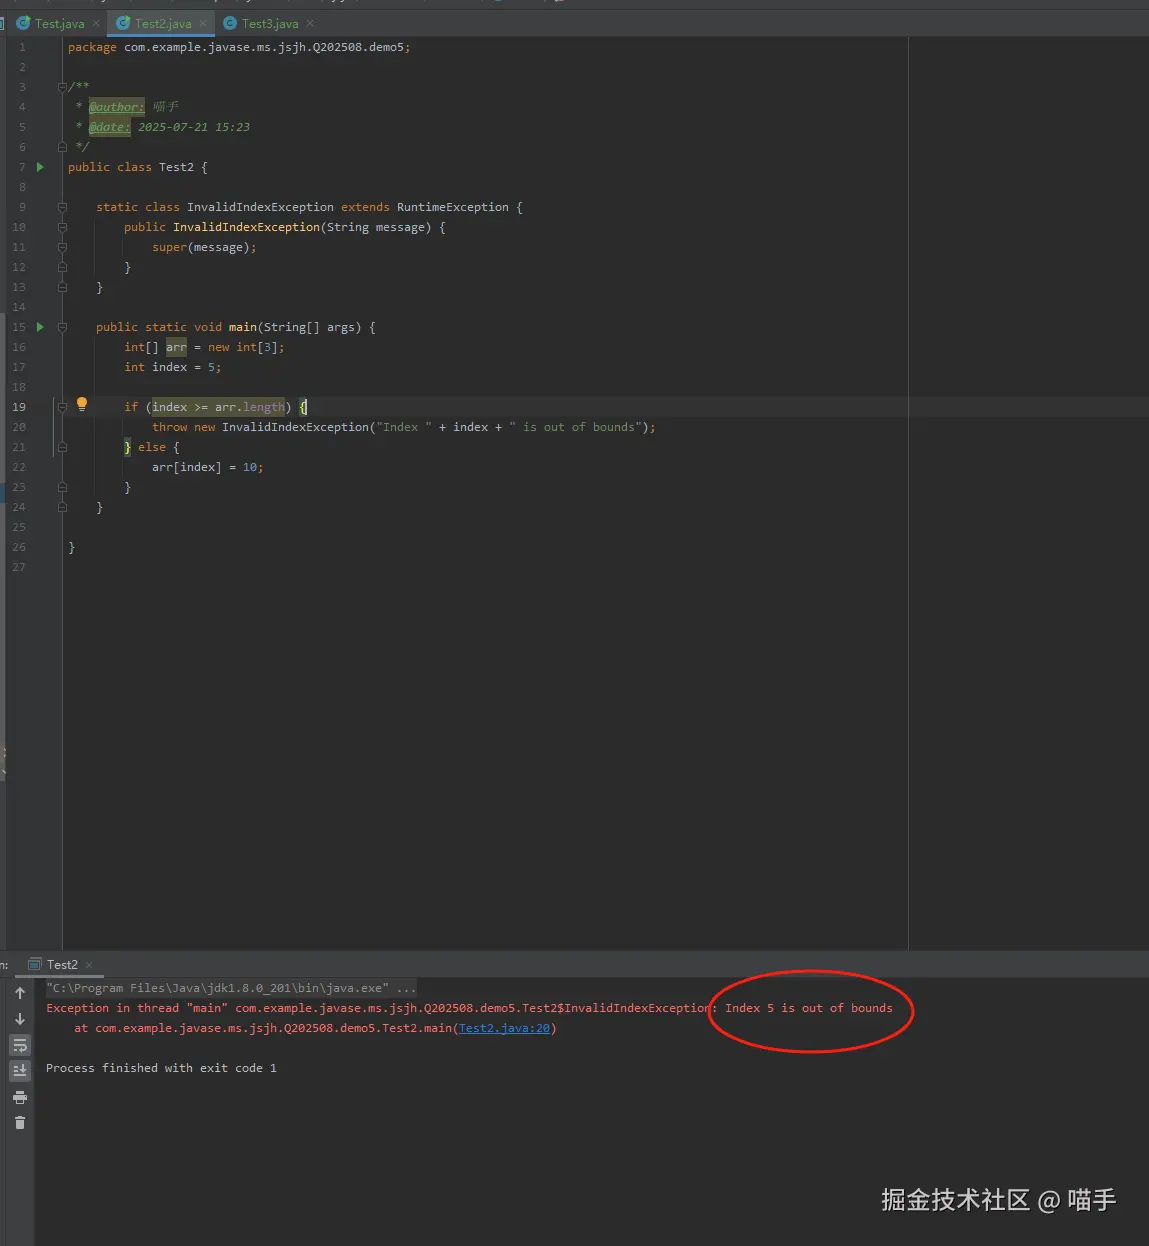The width and height of the screenshot is (1149, 1246).
Task: Print the Run console output
Action: [20, 1097]
